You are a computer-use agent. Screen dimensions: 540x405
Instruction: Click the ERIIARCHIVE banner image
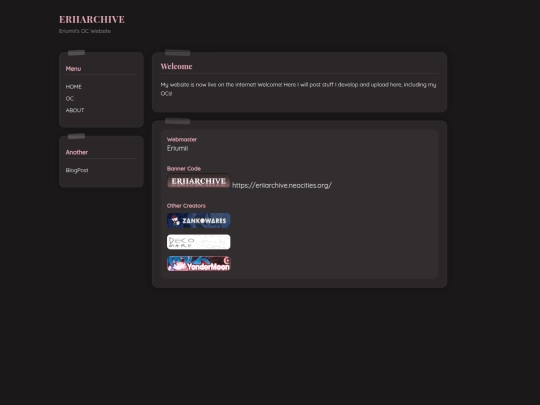point(199,181)
